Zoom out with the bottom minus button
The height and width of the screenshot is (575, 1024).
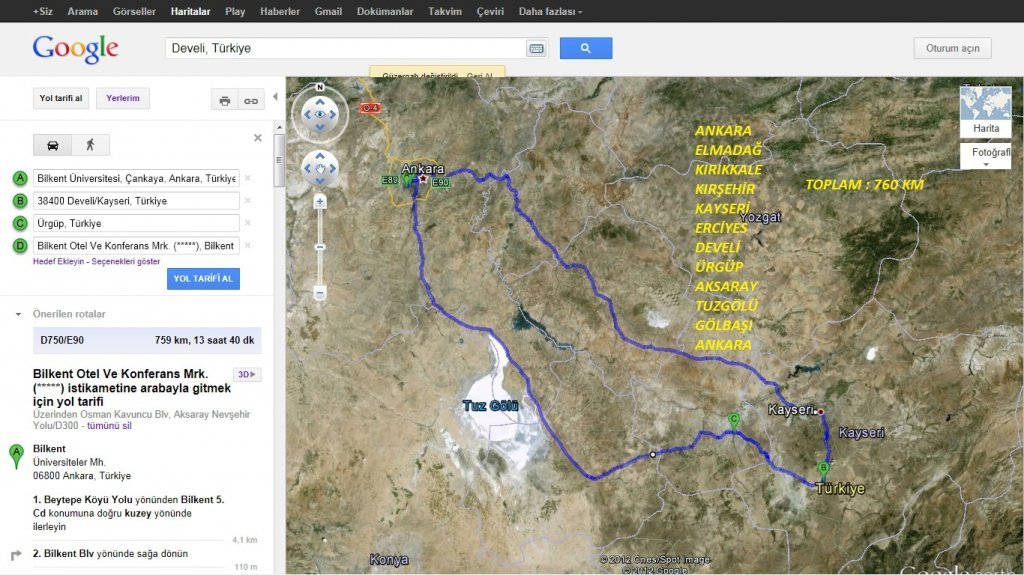320,293
